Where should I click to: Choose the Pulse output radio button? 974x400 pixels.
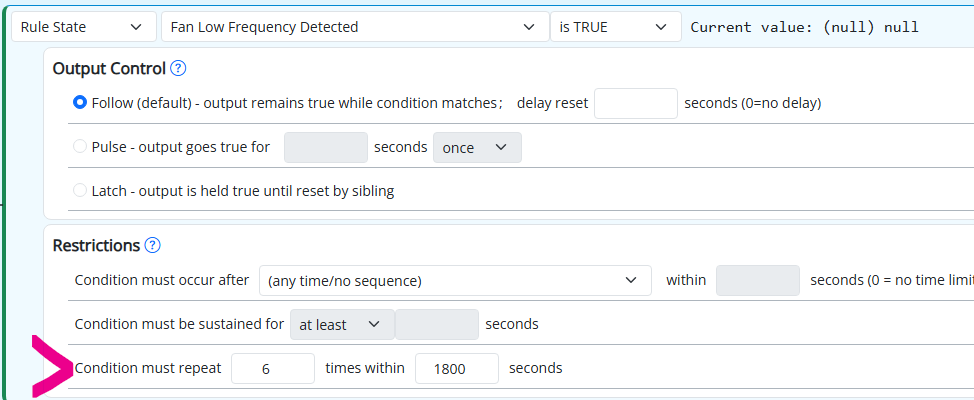tap(80, 147)
